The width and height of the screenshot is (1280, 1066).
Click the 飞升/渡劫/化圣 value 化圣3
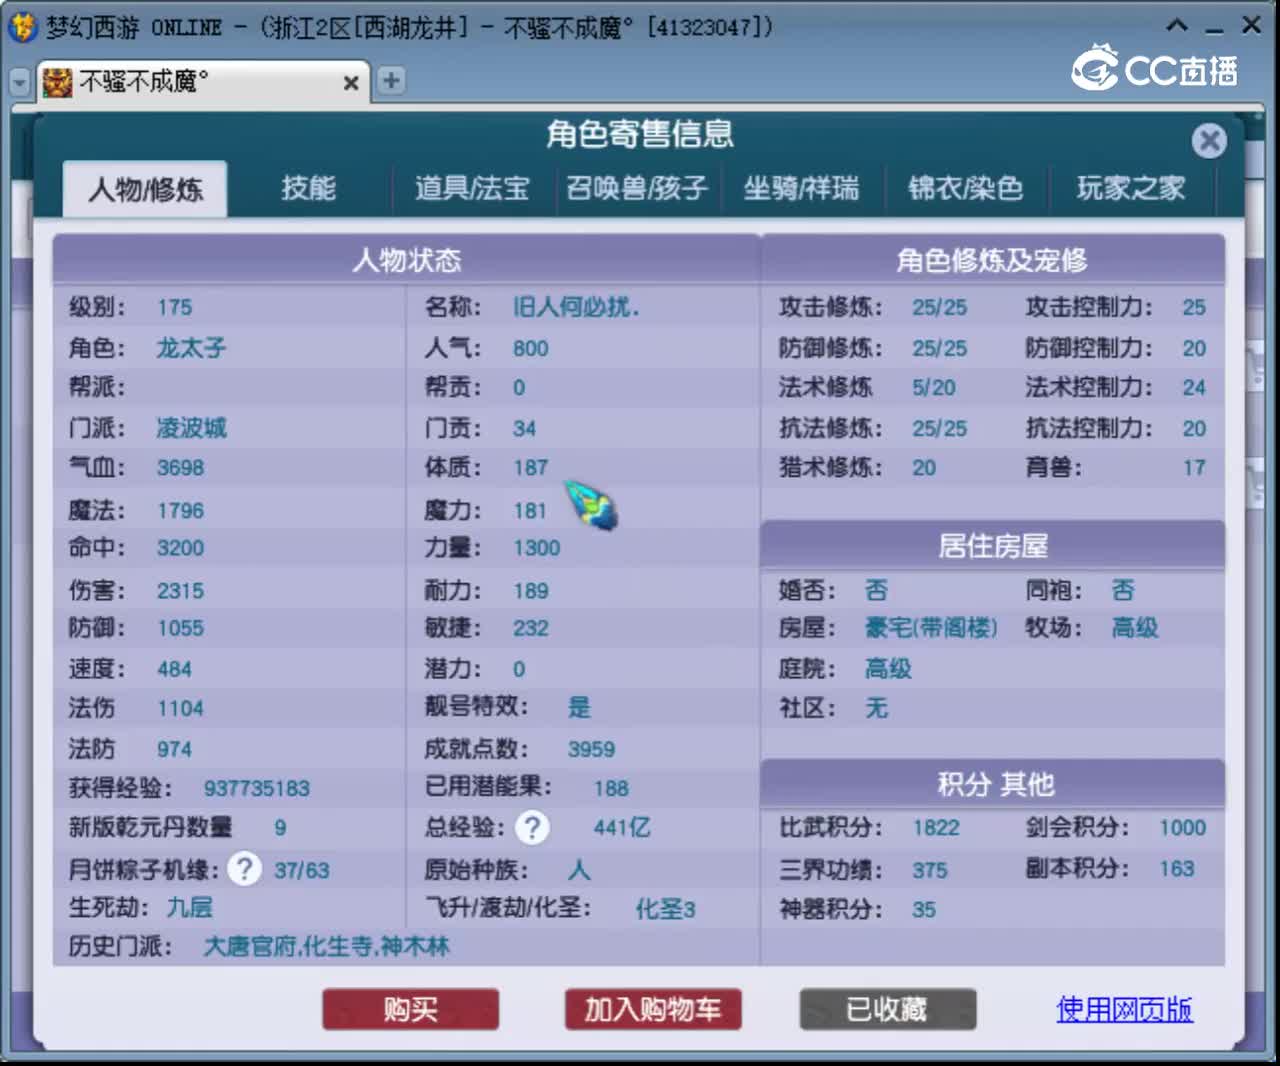tap(665, 909)
